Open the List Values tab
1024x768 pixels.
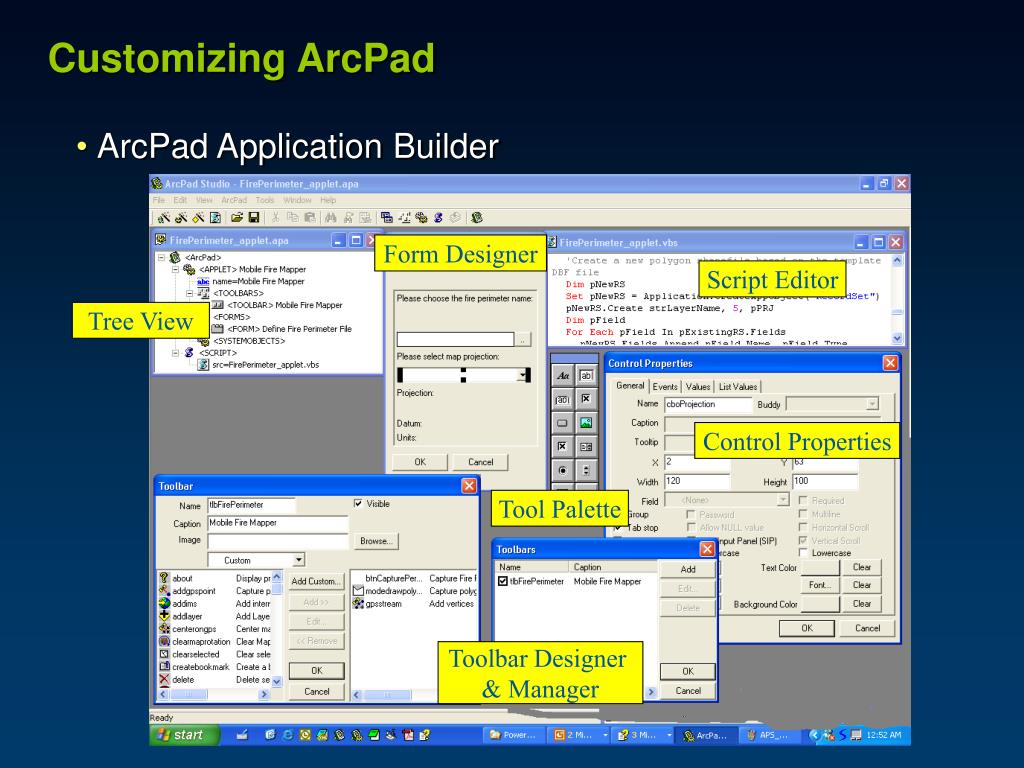tap(738, 387)
